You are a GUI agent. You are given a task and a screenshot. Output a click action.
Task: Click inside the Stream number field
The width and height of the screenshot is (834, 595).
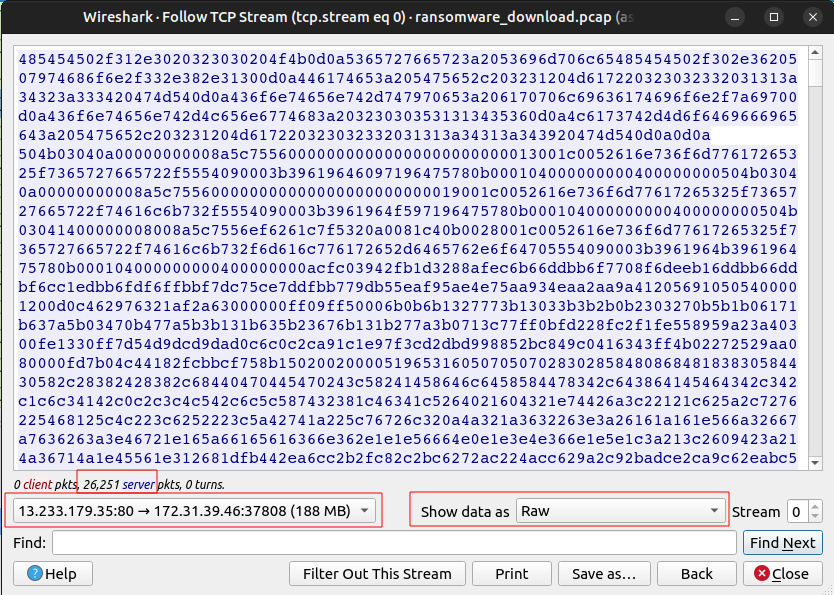pyautogui.click(x=796, y=511)
